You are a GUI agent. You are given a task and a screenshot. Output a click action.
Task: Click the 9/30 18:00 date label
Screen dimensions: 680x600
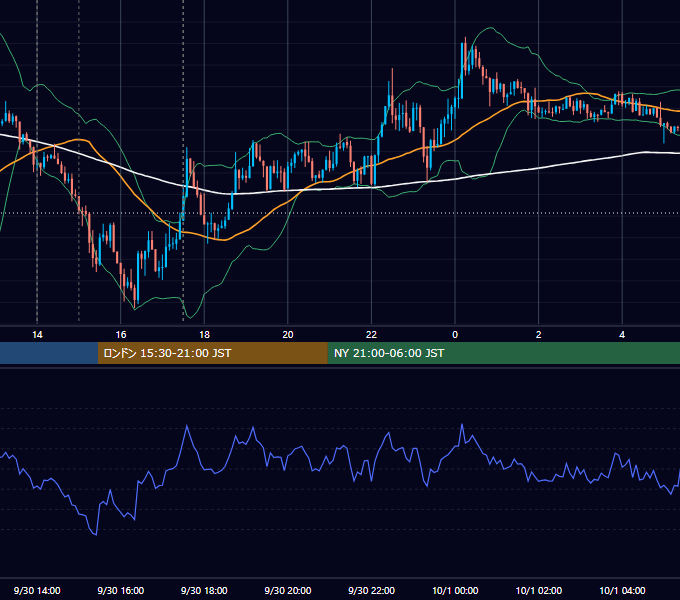[x=204, y=590]
